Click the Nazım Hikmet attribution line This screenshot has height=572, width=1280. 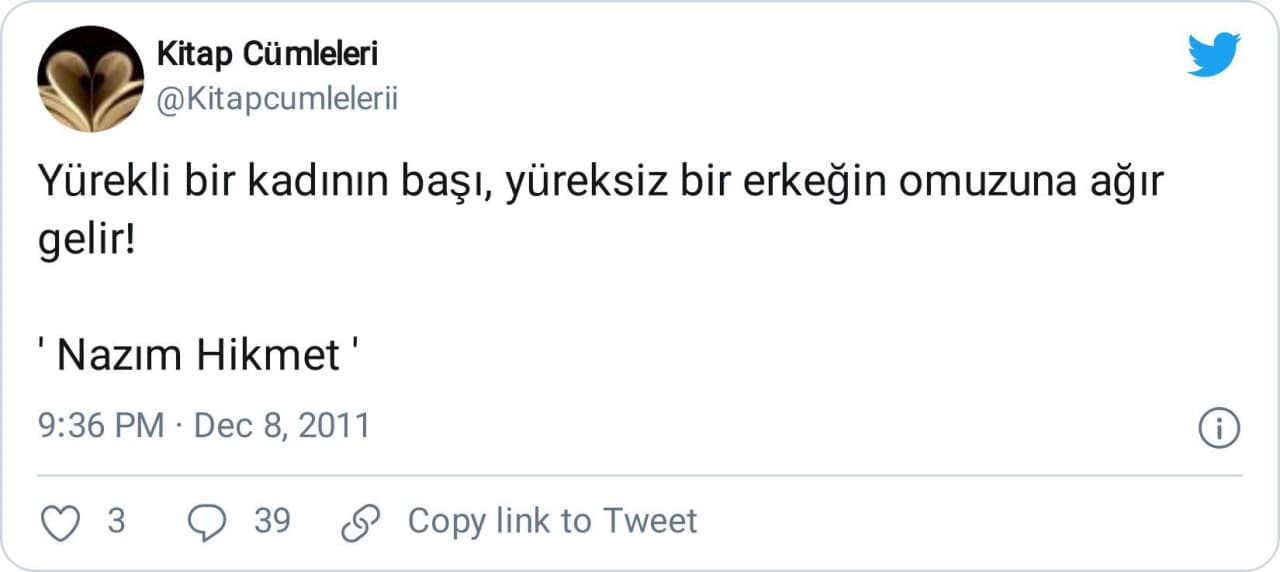point(198,355)
